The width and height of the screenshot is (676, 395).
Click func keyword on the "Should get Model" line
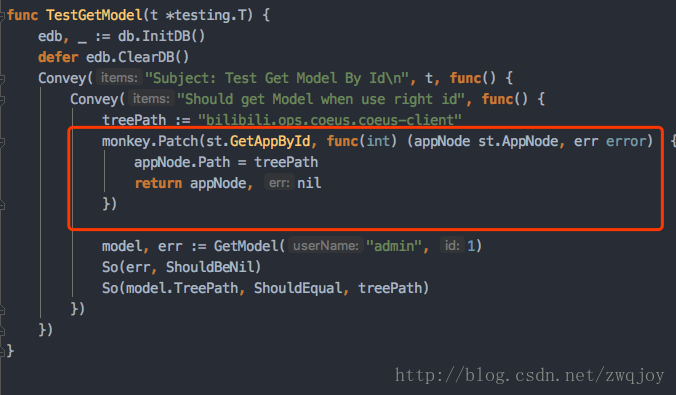498,99
